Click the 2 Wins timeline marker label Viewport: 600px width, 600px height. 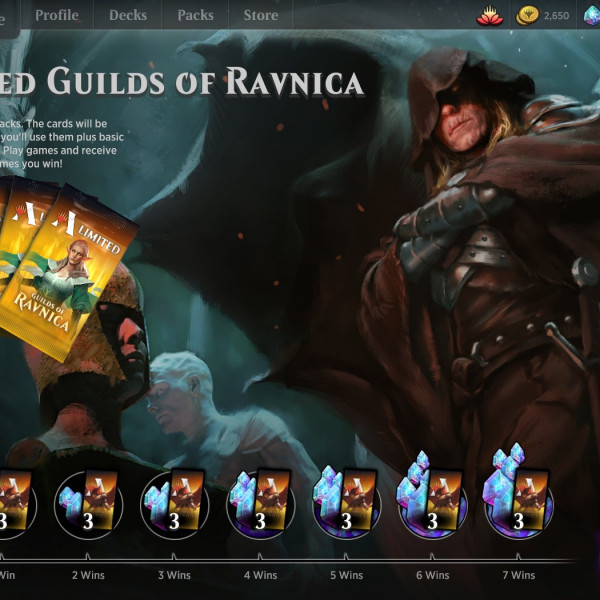click(88, 575)
